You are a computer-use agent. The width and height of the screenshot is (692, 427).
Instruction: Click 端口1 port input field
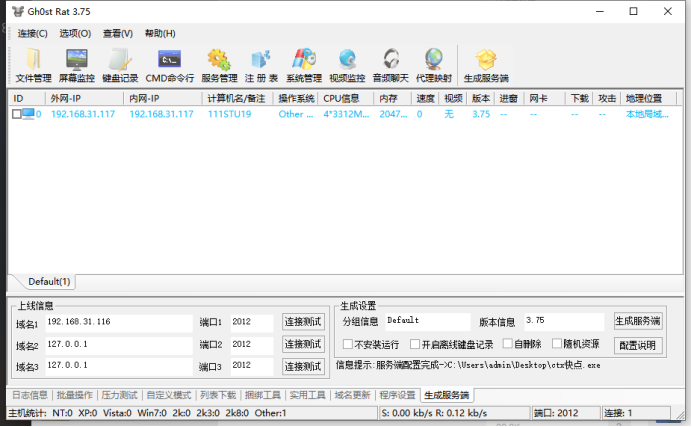pos(252,322)
